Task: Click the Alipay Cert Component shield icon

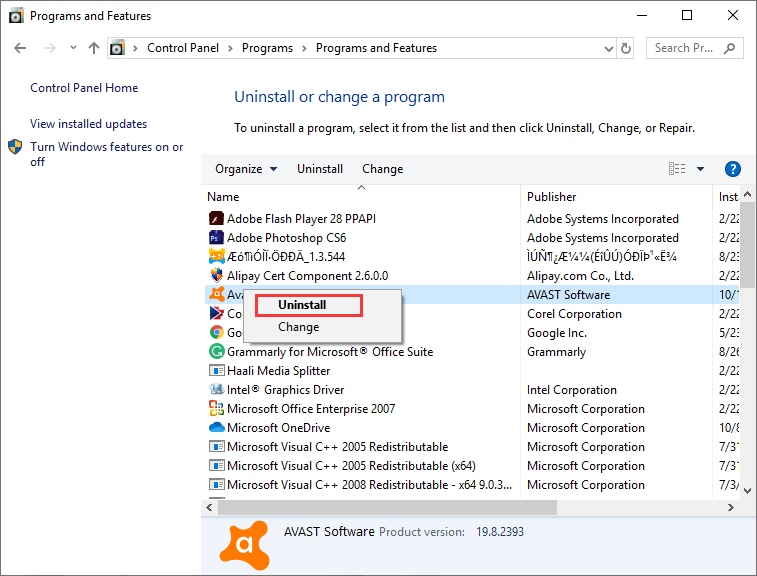Action: (216, 276)
